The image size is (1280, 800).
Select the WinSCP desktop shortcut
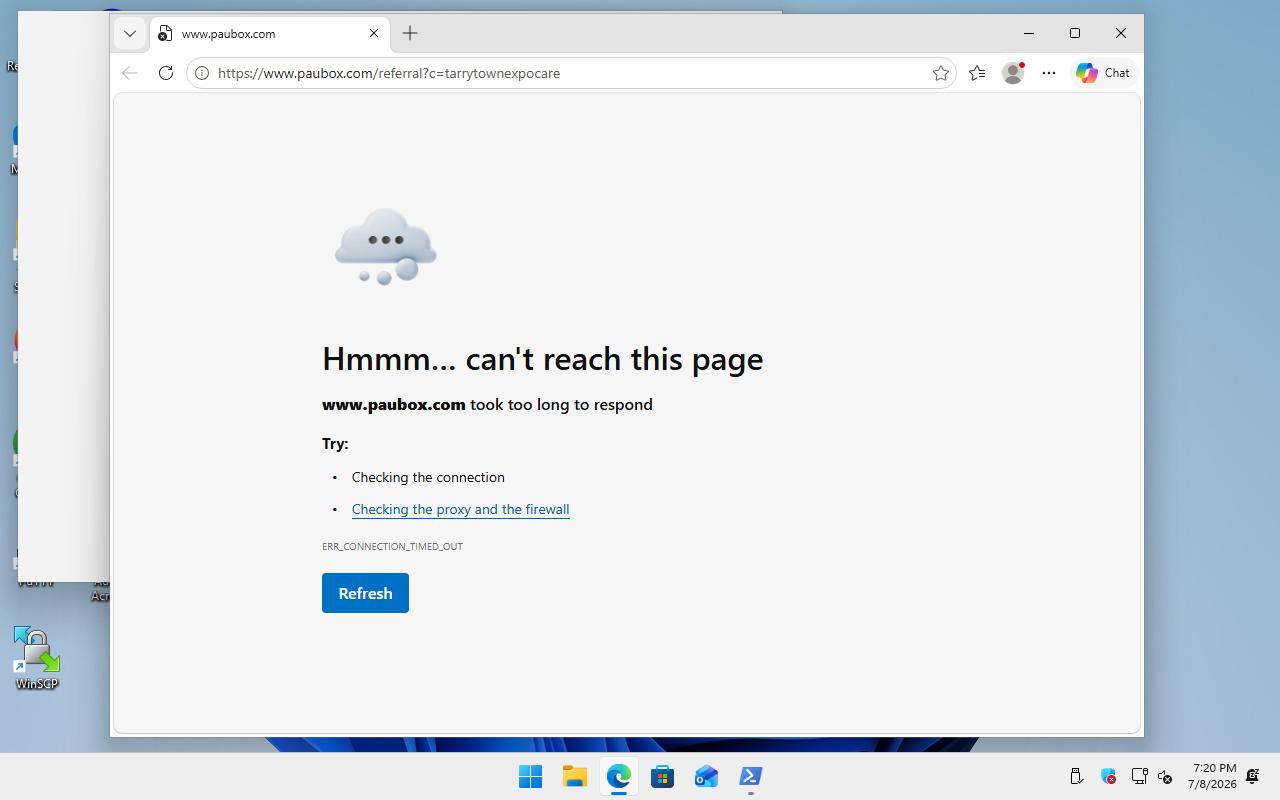(37, 658)
